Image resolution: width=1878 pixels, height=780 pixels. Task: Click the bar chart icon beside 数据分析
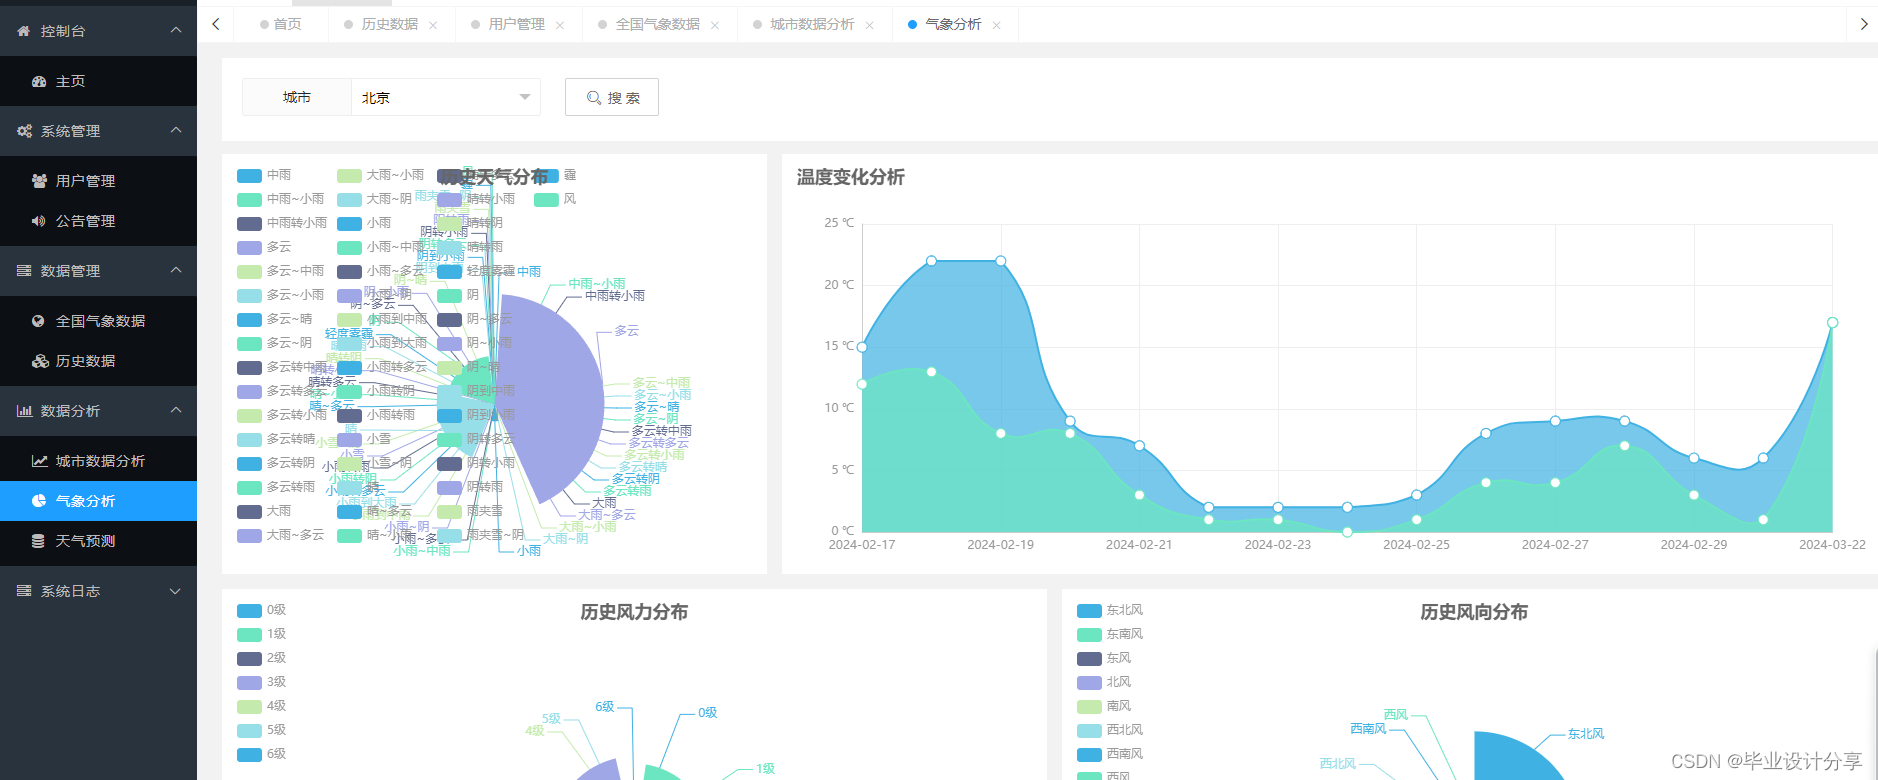[24, 411]
